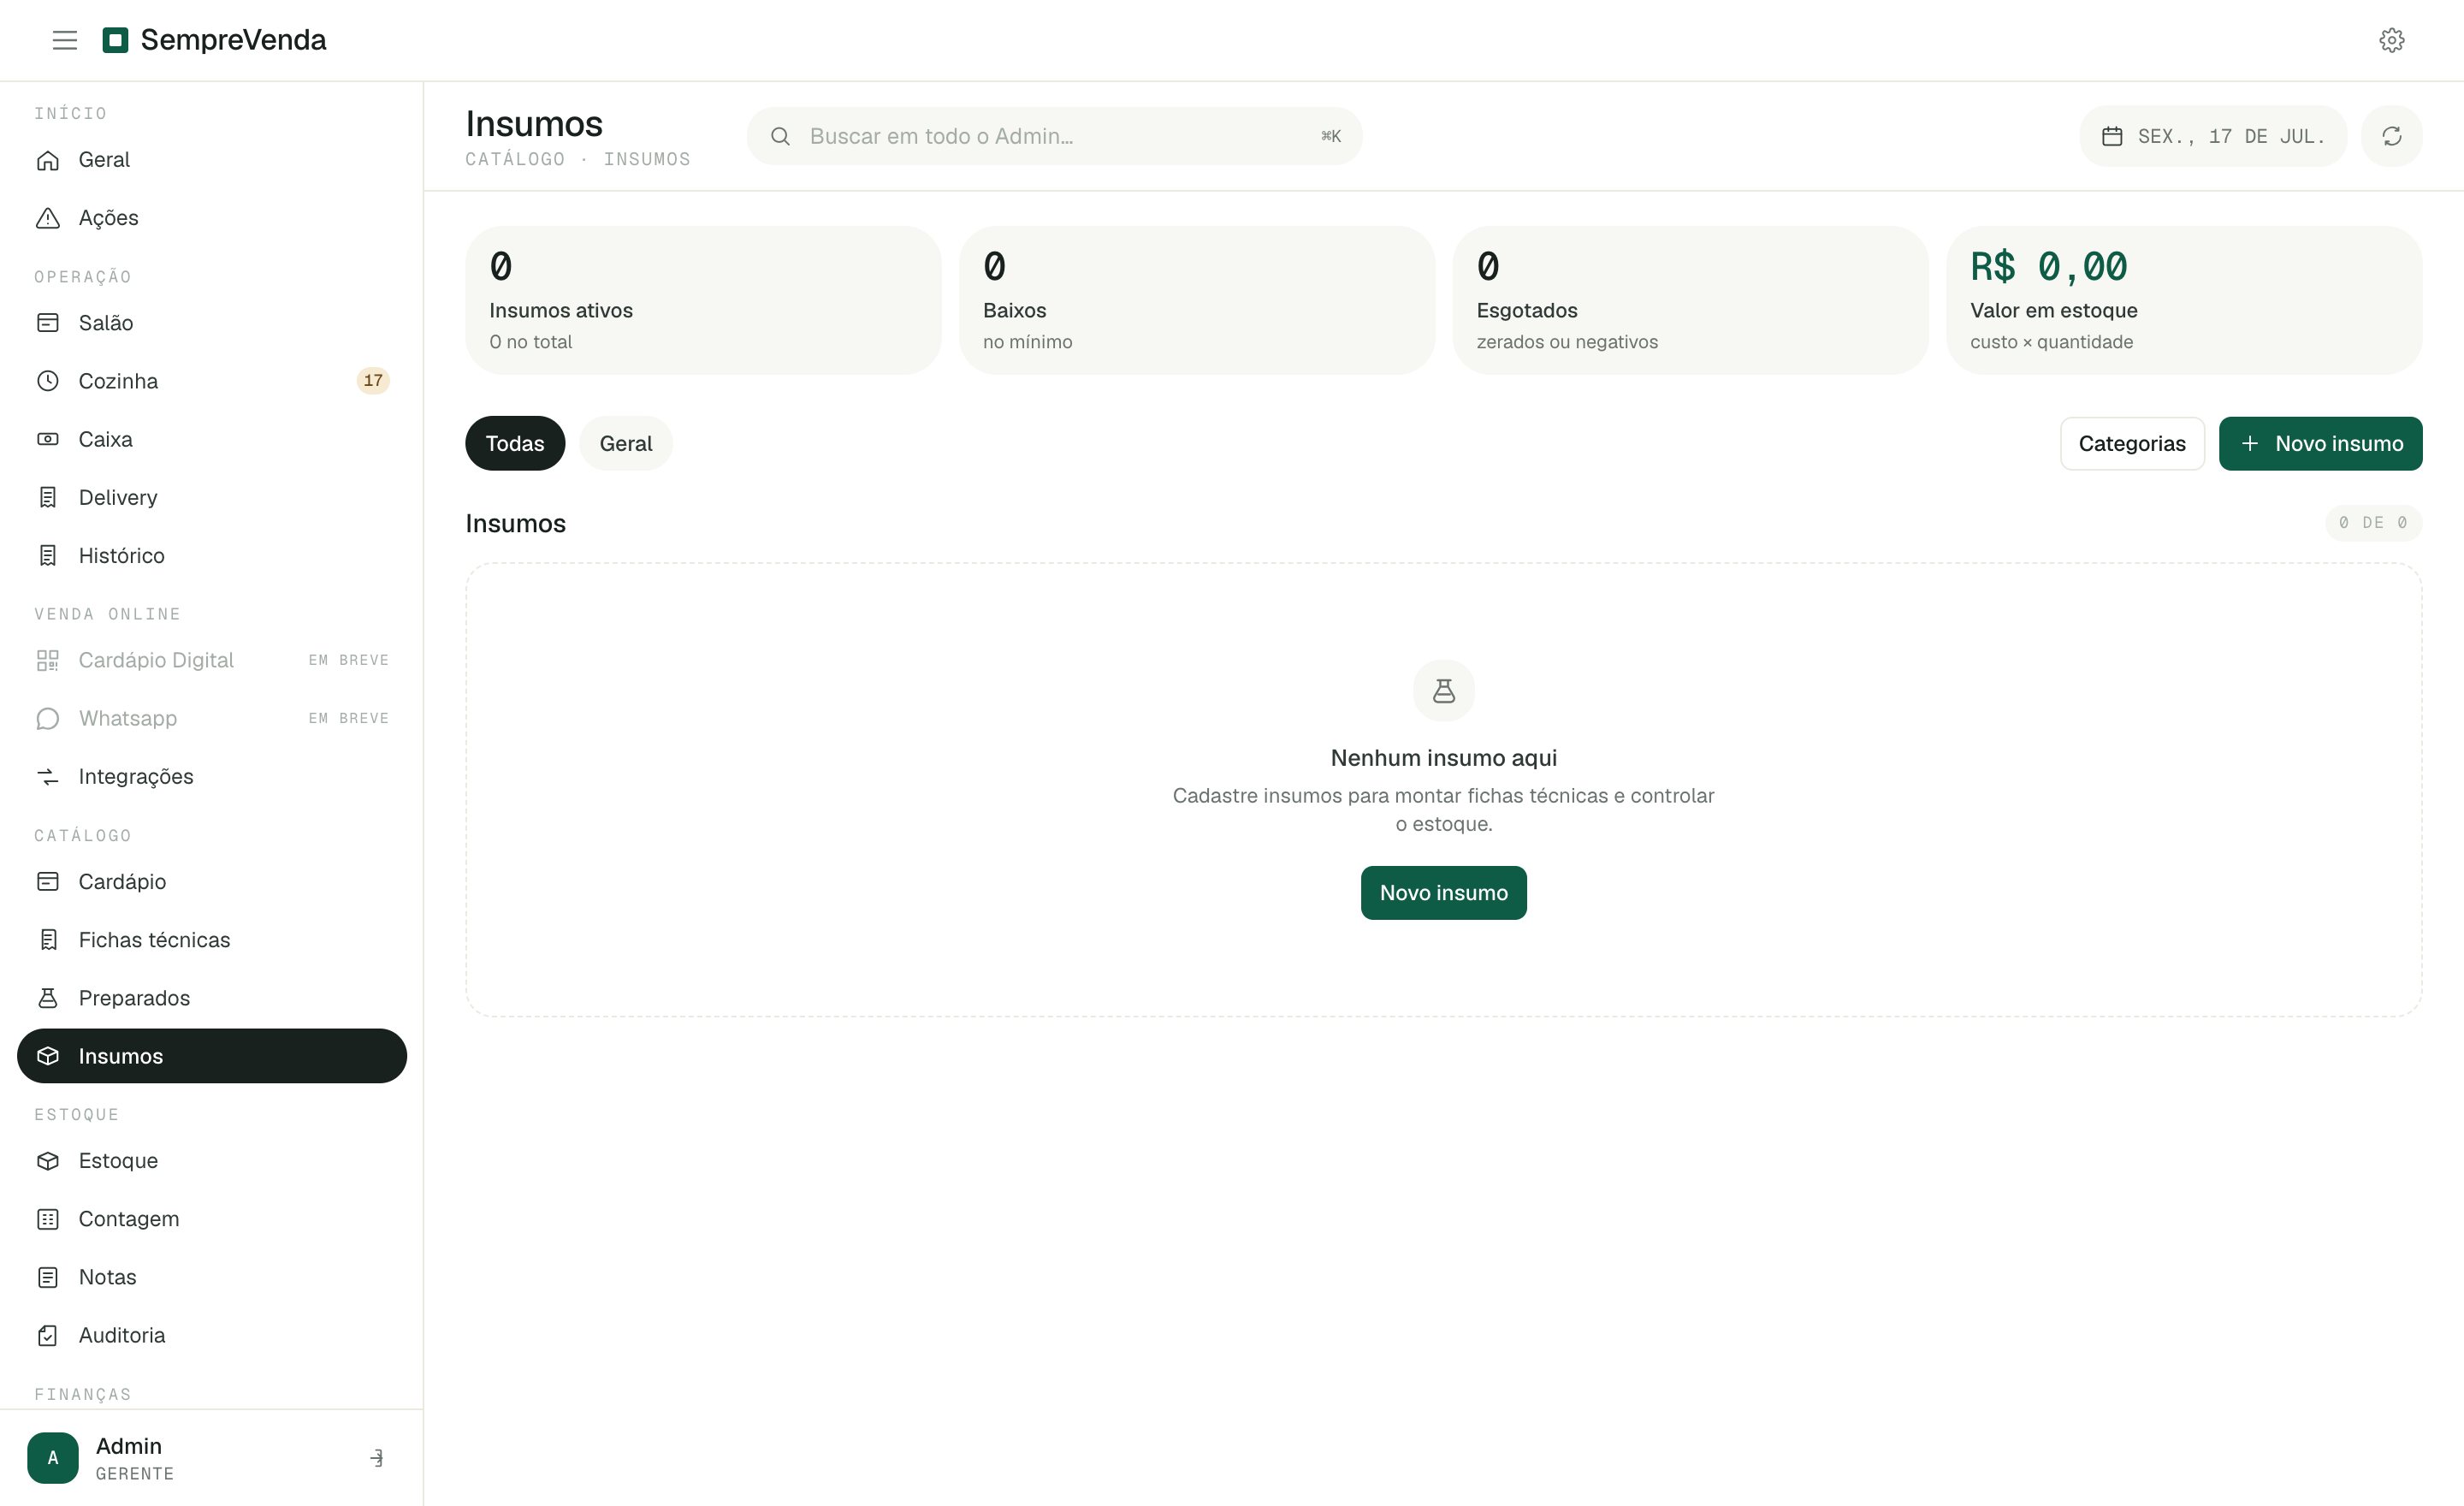Open Geral in the sidebar
The image size is (2464, 1506).
click(212, 160)
